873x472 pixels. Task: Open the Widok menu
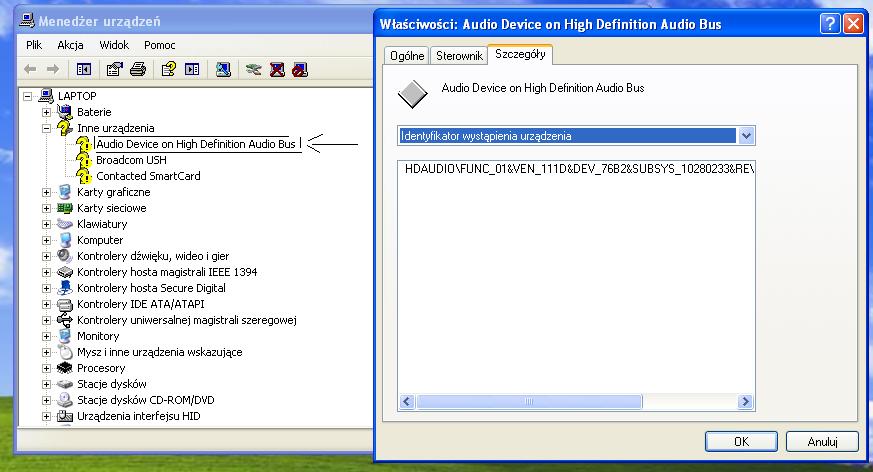pyautogui.click(x=114, y=45)
